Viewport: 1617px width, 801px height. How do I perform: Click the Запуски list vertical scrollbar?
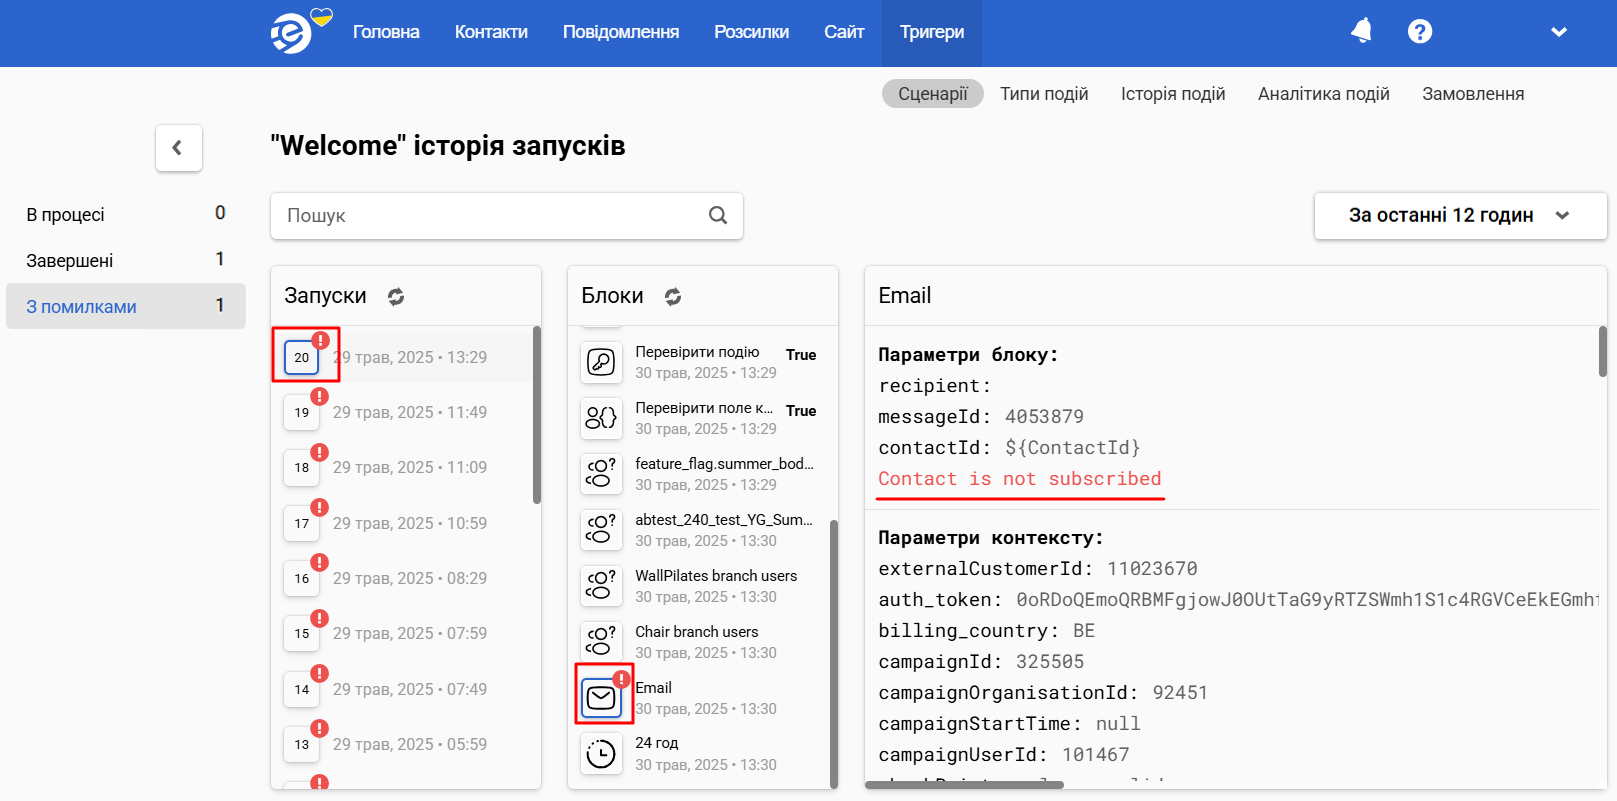(537, 415)
